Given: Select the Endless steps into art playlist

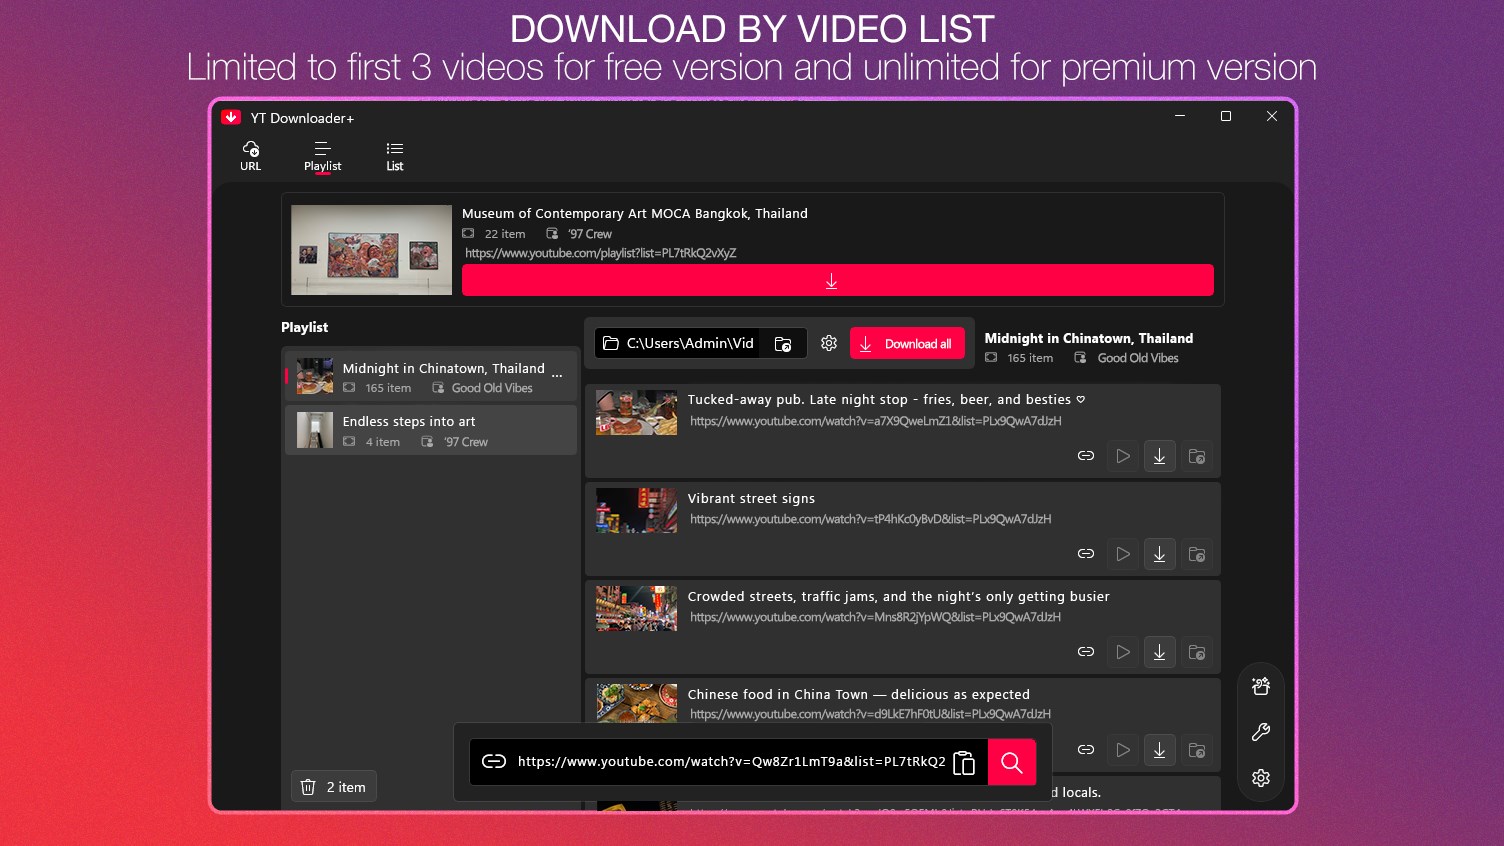Looking at the screenshot, I should (430, 429).
